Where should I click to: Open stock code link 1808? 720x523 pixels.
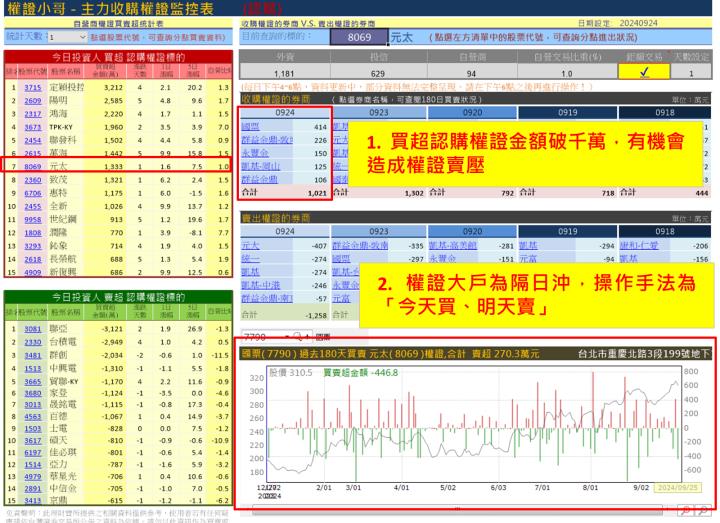click(33, 233)
